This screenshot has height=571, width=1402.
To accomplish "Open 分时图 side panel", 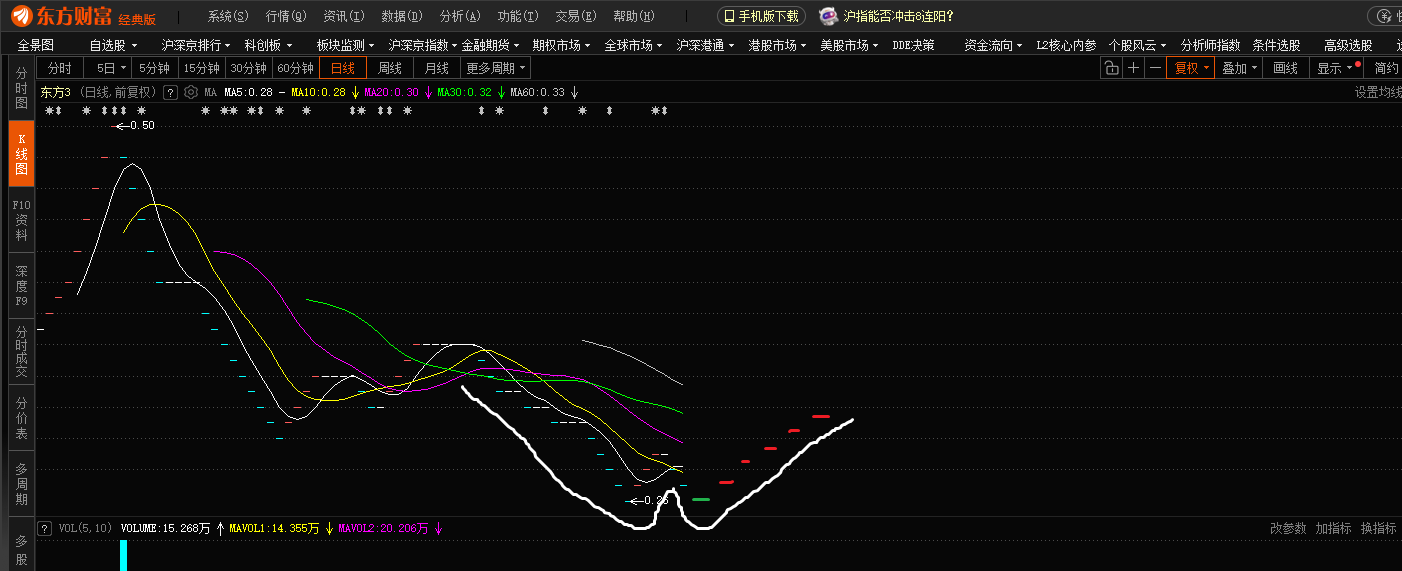I will tap(21, 89).
